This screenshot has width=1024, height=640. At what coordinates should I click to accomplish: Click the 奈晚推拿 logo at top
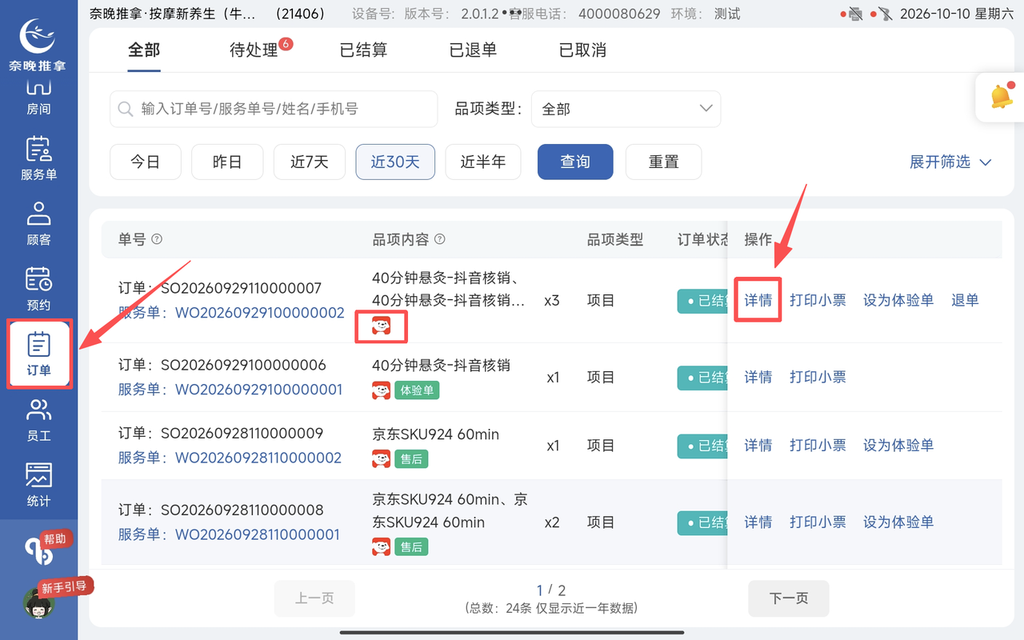point(37,43)
